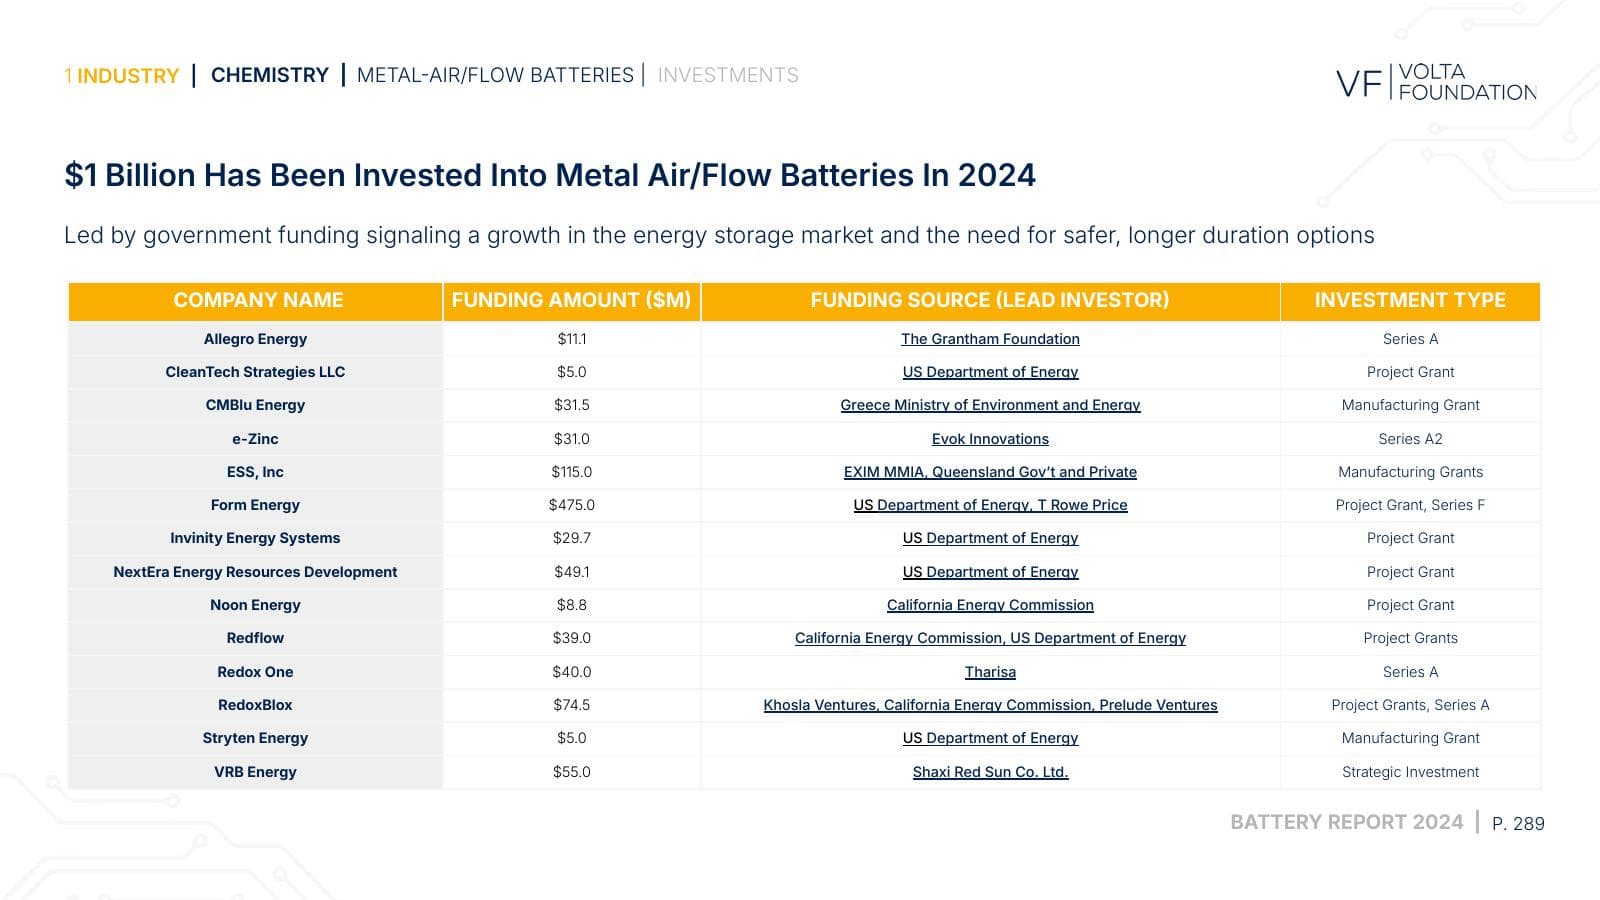This screenshot has width=1600, height=900.
Task: Select NextEra Energy Resources Development cell
Action: point(255,572)
